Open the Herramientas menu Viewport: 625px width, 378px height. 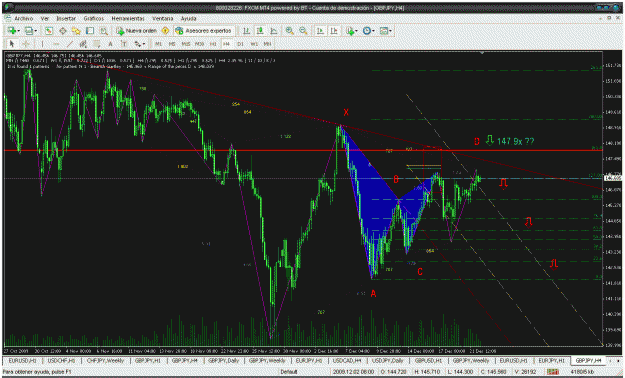coord(128,18)
